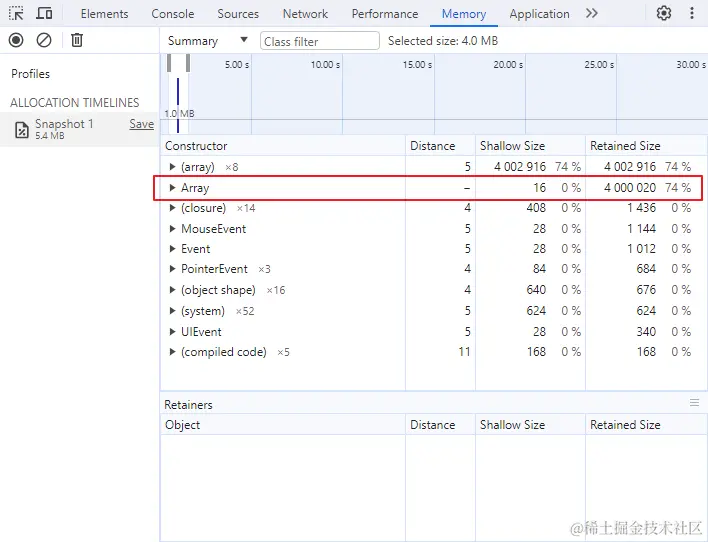Go to the Performance tab
Screen dimensions: 708x542
coord(385,14)
